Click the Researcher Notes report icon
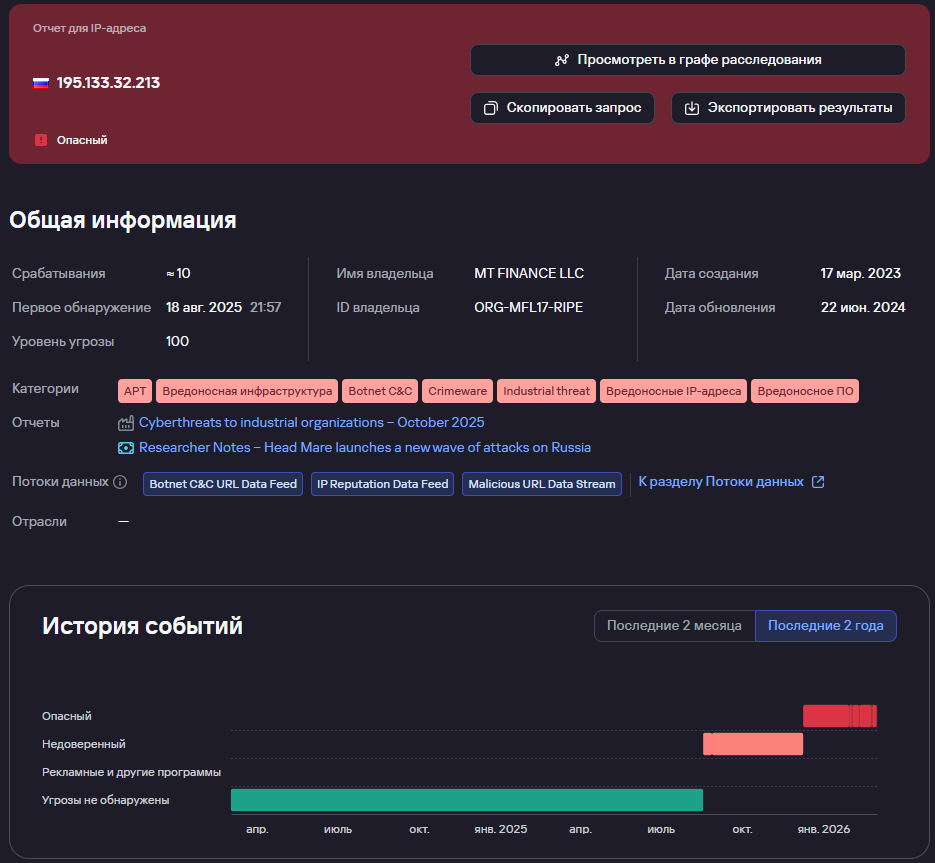The width and height of the screenshot is (935, 863). pos(126,448)
